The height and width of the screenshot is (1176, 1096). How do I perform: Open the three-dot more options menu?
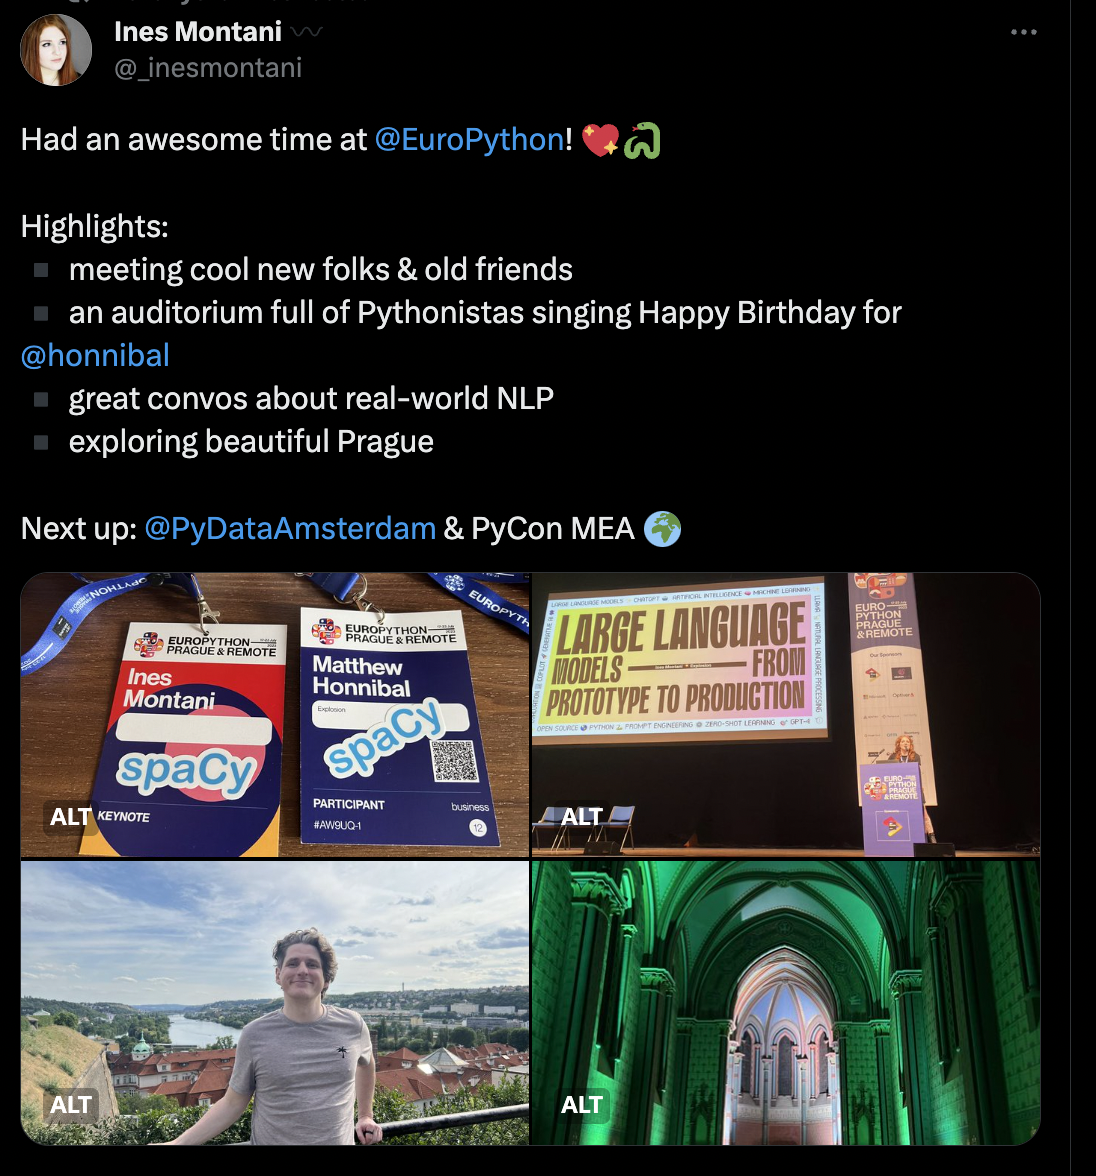[1023, 32]
